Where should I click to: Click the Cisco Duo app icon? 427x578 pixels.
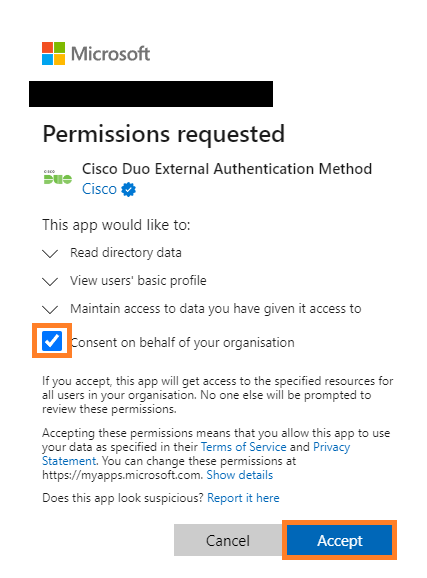pos(58,178)
